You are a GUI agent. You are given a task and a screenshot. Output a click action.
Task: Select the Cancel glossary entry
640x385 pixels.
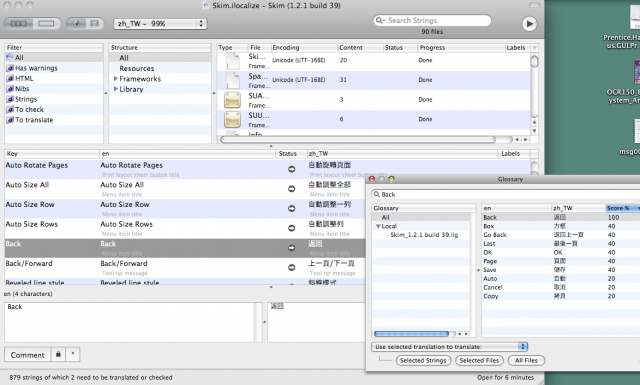[x=561, y=287]
